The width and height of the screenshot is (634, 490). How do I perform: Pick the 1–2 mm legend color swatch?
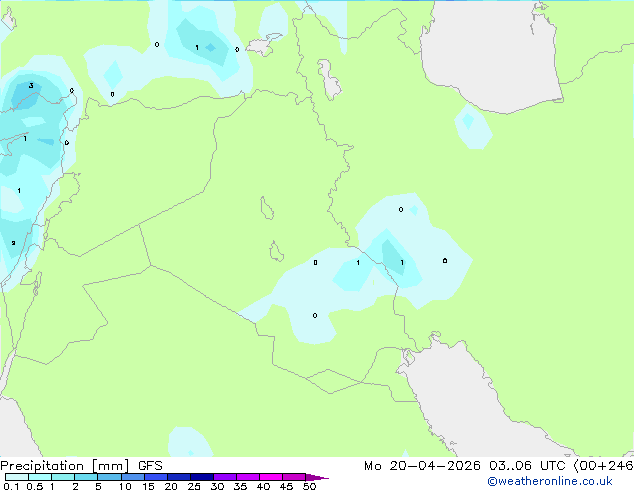point(63,477)
